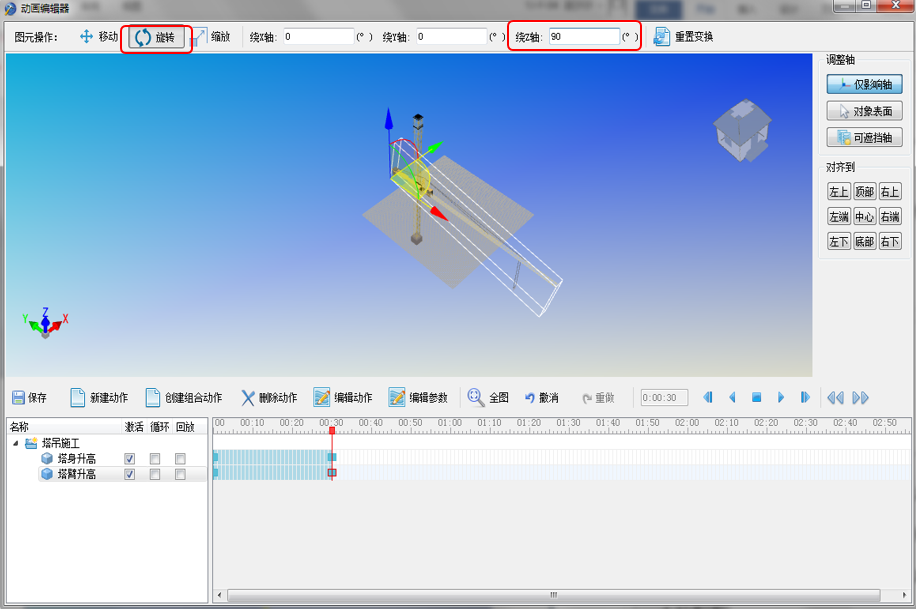Align to 中心
916x609 pixels.
point(865,217)
